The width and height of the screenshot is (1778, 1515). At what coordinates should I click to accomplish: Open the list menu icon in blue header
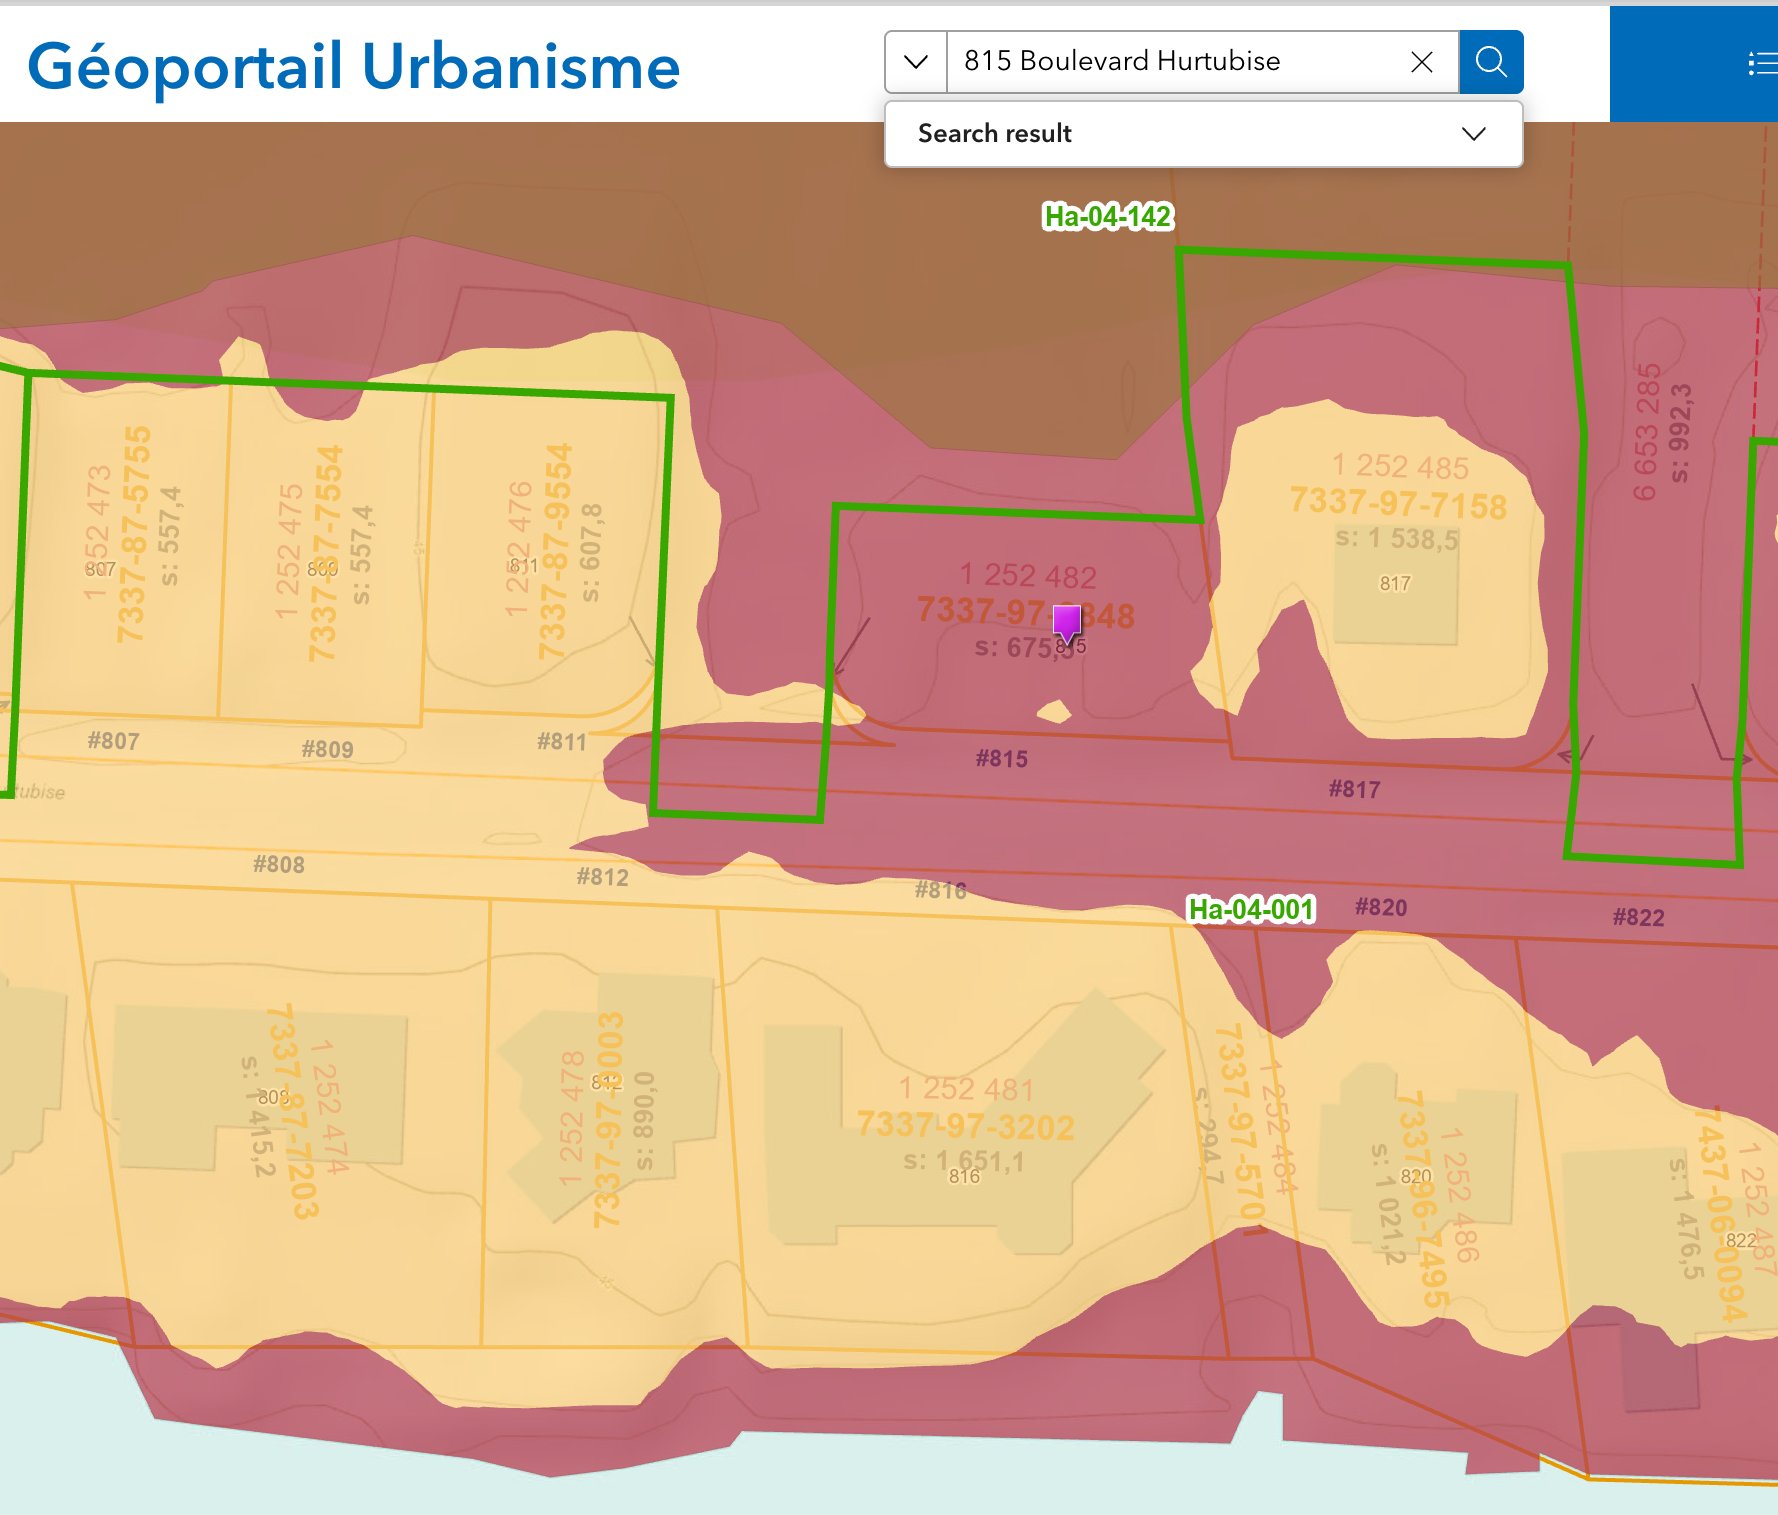[x=1761, y=64]
